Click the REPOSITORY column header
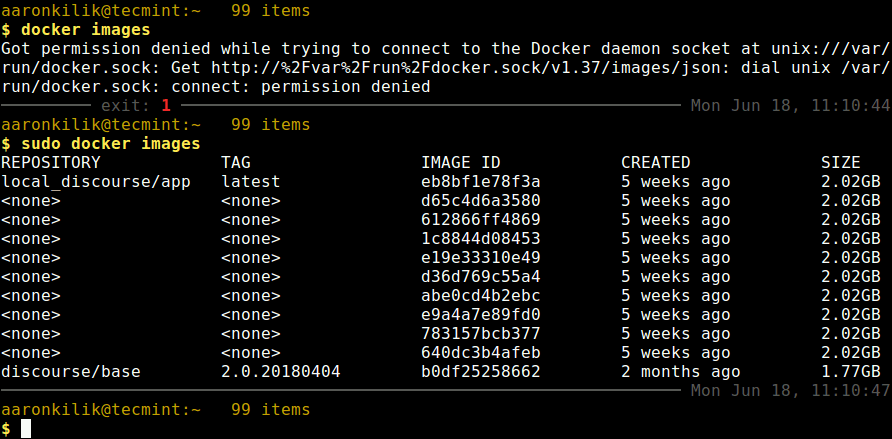Viewport: 892px width, 439px height. click(51, 162)
